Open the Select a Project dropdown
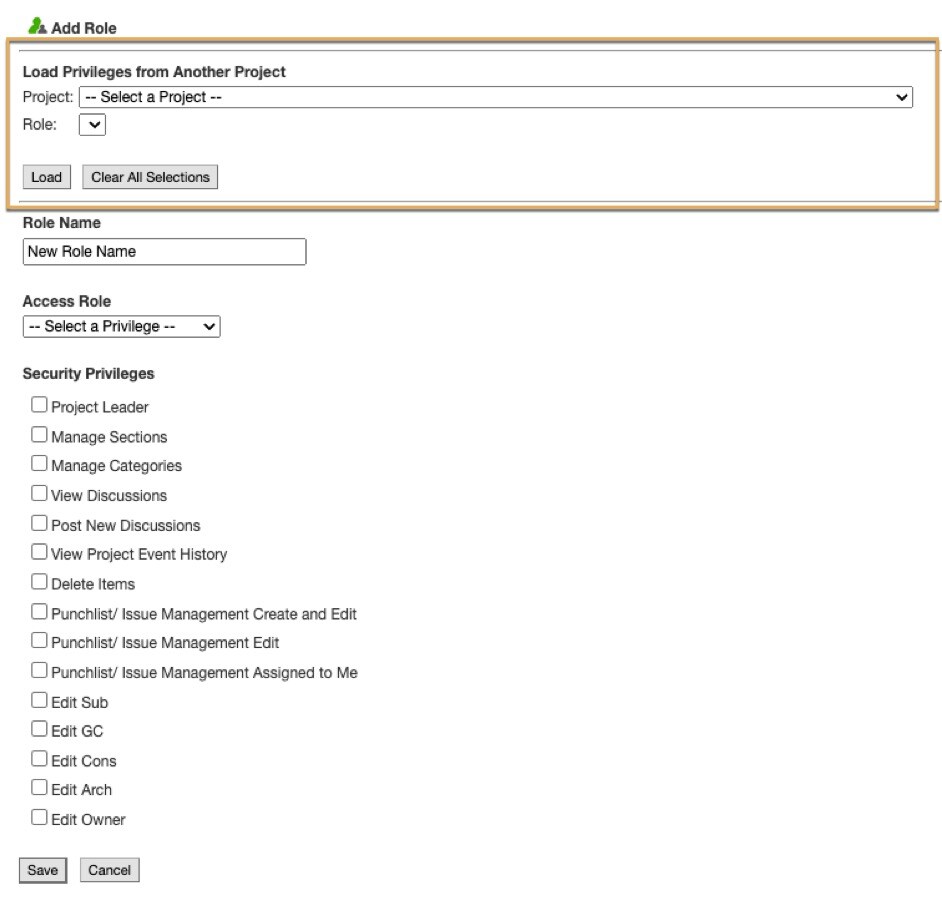The image size is (942, 903). (496, 97)
